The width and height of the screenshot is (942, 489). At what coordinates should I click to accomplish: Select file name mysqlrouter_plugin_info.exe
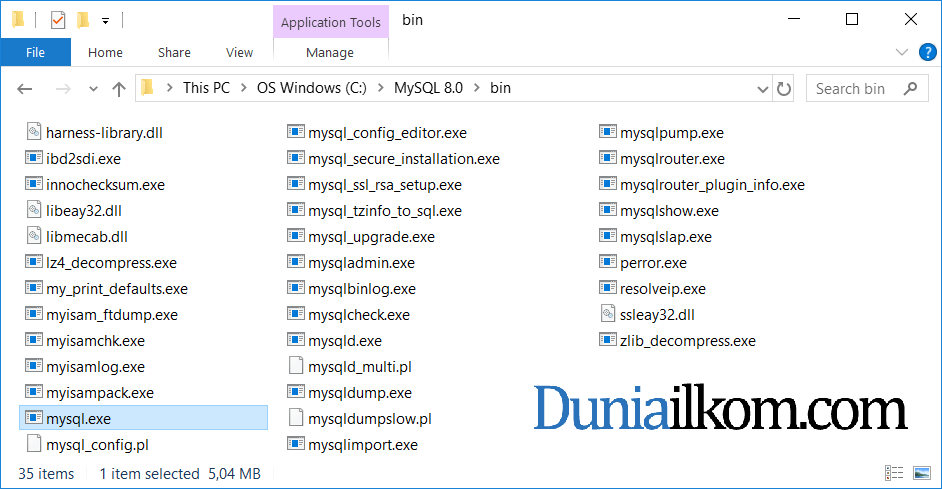click(713, 185)
